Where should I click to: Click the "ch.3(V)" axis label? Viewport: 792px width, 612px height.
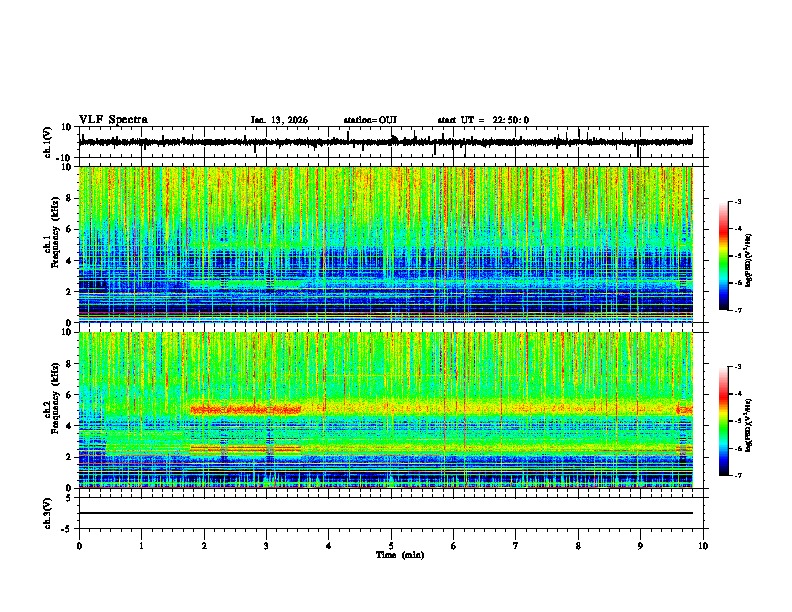coord(48,514)
